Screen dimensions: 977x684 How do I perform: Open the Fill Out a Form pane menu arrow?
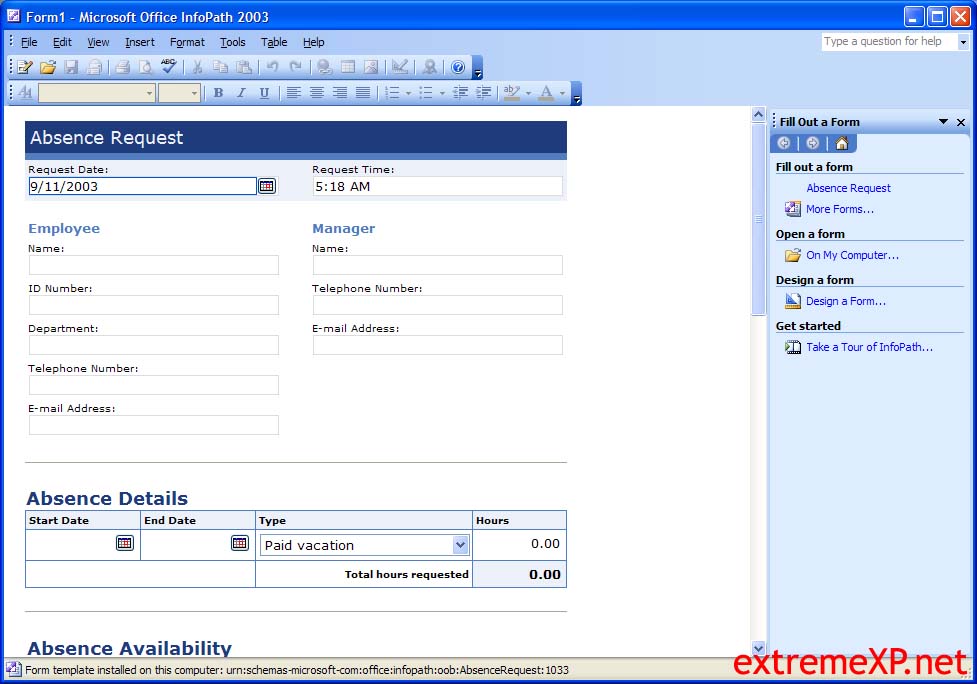point(943,121)
